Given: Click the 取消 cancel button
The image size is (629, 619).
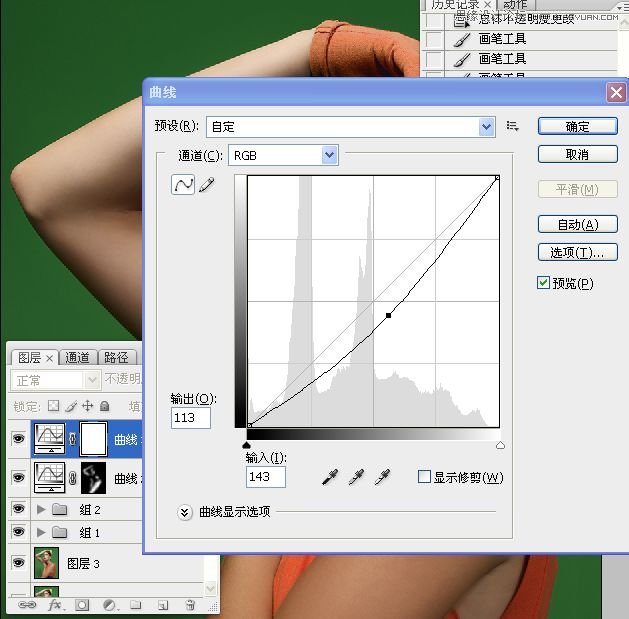Looking at the screenshot, I should coord(577,154).
